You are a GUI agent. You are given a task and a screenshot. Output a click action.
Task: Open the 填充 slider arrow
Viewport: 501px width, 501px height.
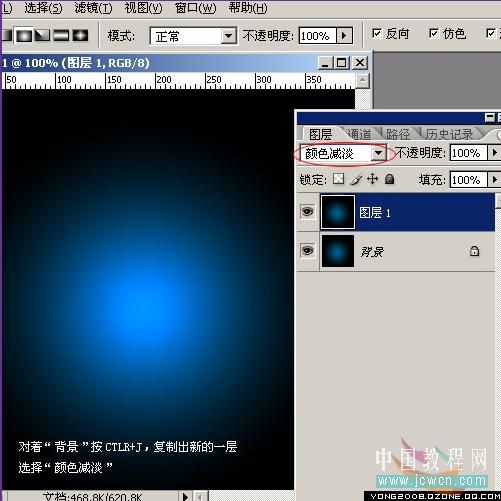pyautogui.click(x=495, y=180)
